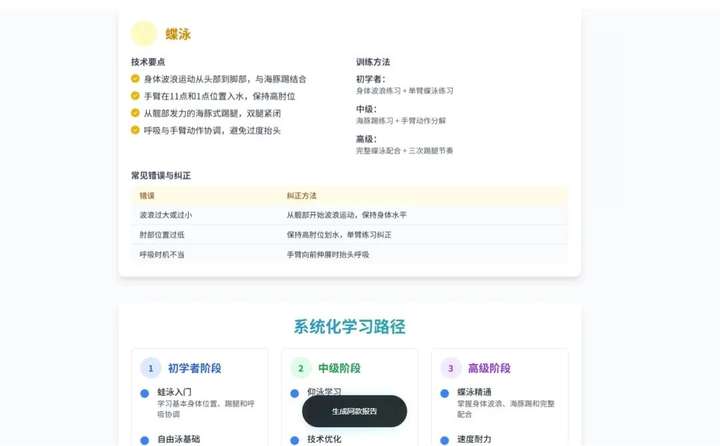Click the 高级: training label
Viewport: 720px width, 446px height.
[x=366, y=139]
